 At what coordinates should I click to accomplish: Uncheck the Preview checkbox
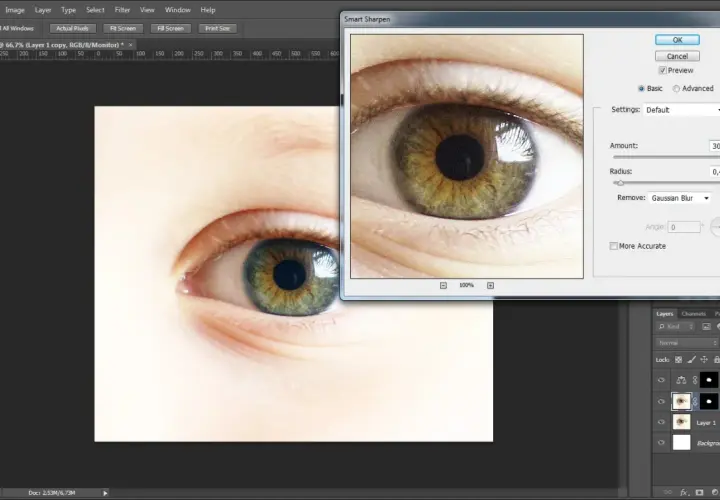[663, 71]
